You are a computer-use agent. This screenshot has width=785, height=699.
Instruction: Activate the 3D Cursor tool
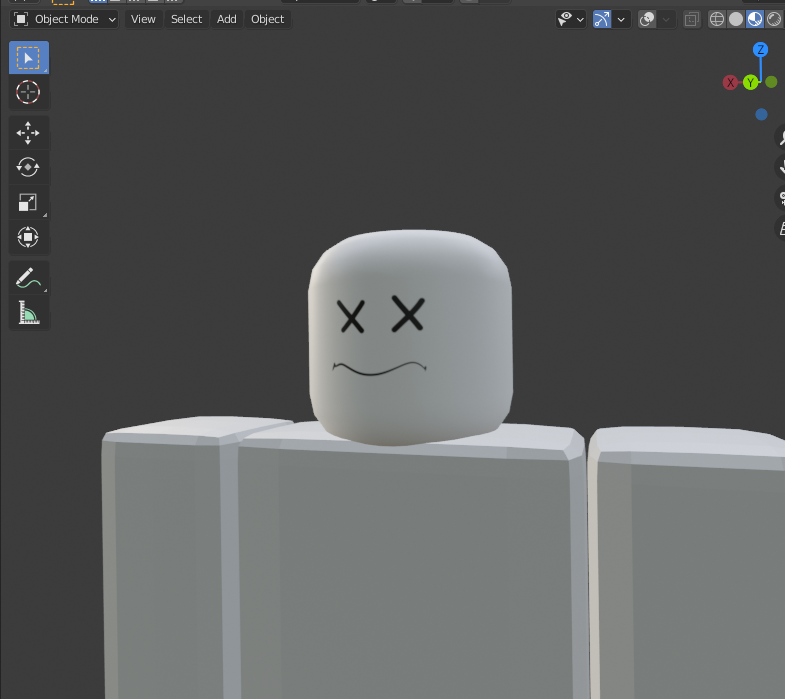[x=29, y=92]
